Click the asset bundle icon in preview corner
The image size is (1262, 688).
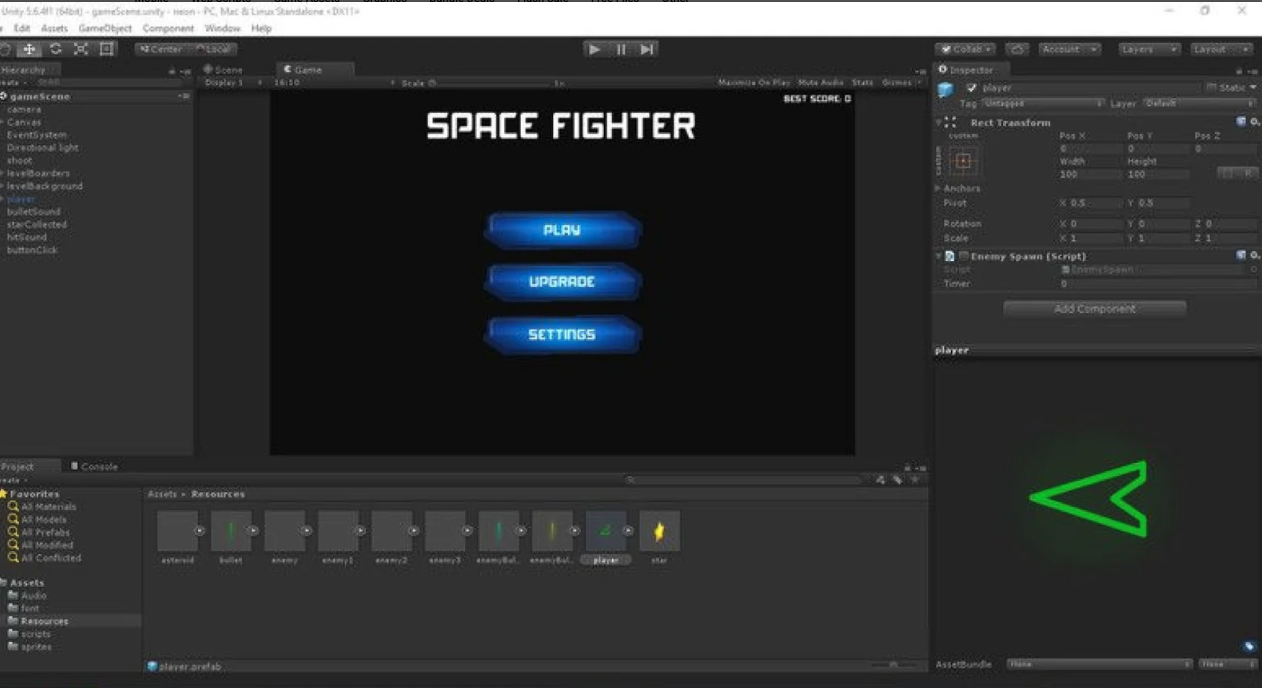click(1249, 647)
